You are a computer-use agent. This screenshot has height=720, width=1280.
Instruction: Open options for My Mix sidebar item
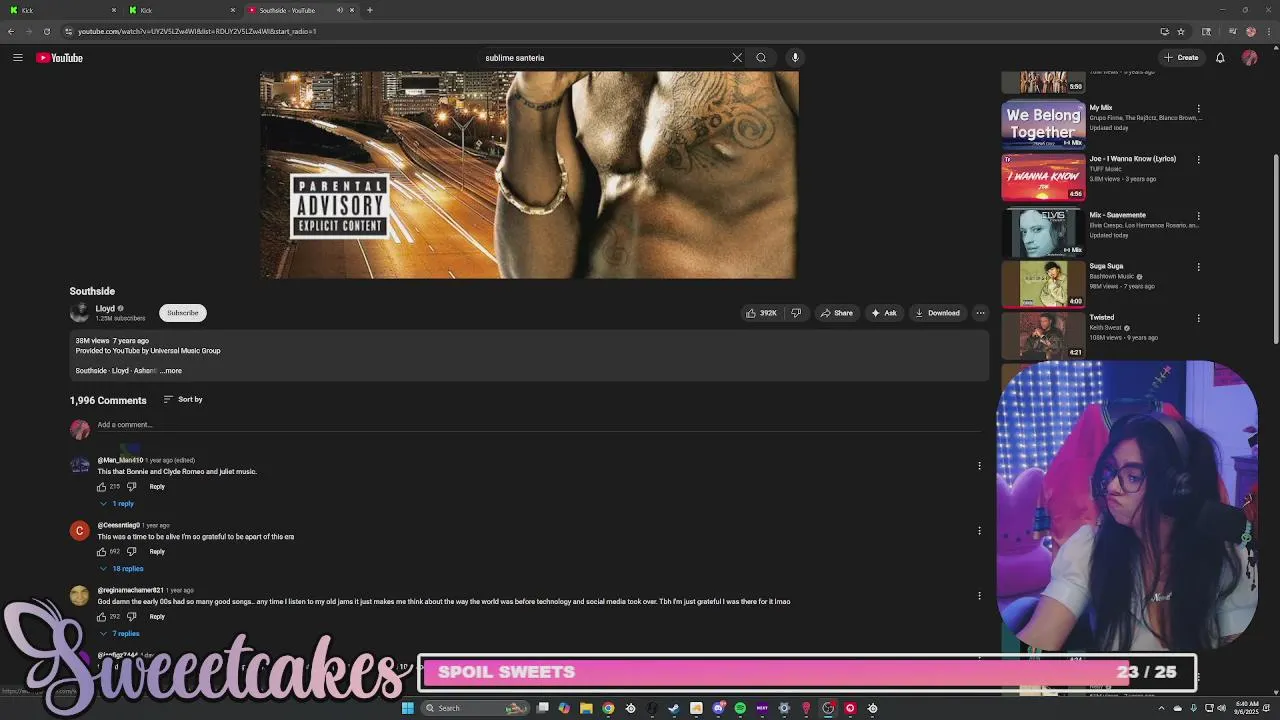pos(1198,109)
